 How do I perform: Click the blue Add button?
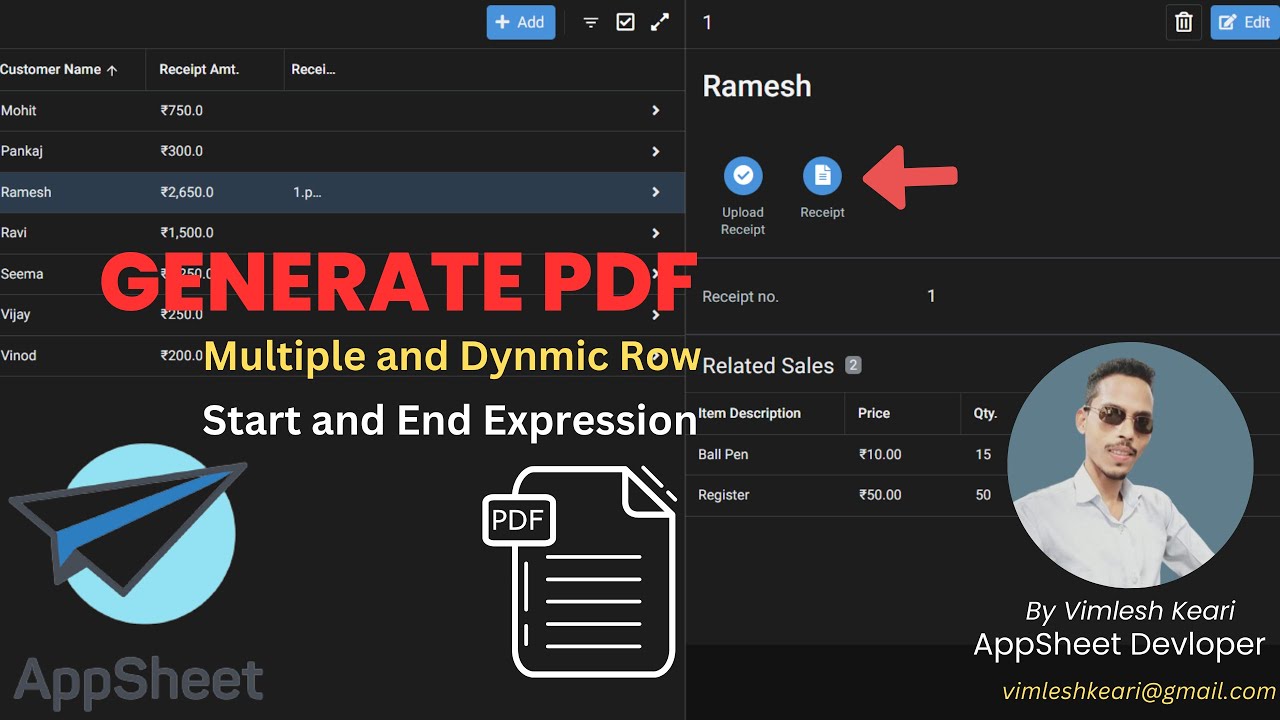521,22
